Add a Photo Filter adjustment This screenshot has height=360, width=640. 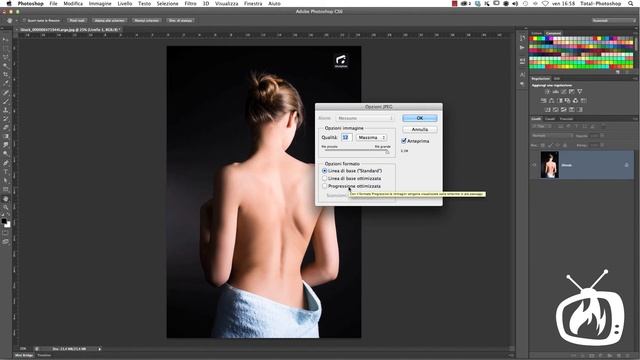coord(567,100)
